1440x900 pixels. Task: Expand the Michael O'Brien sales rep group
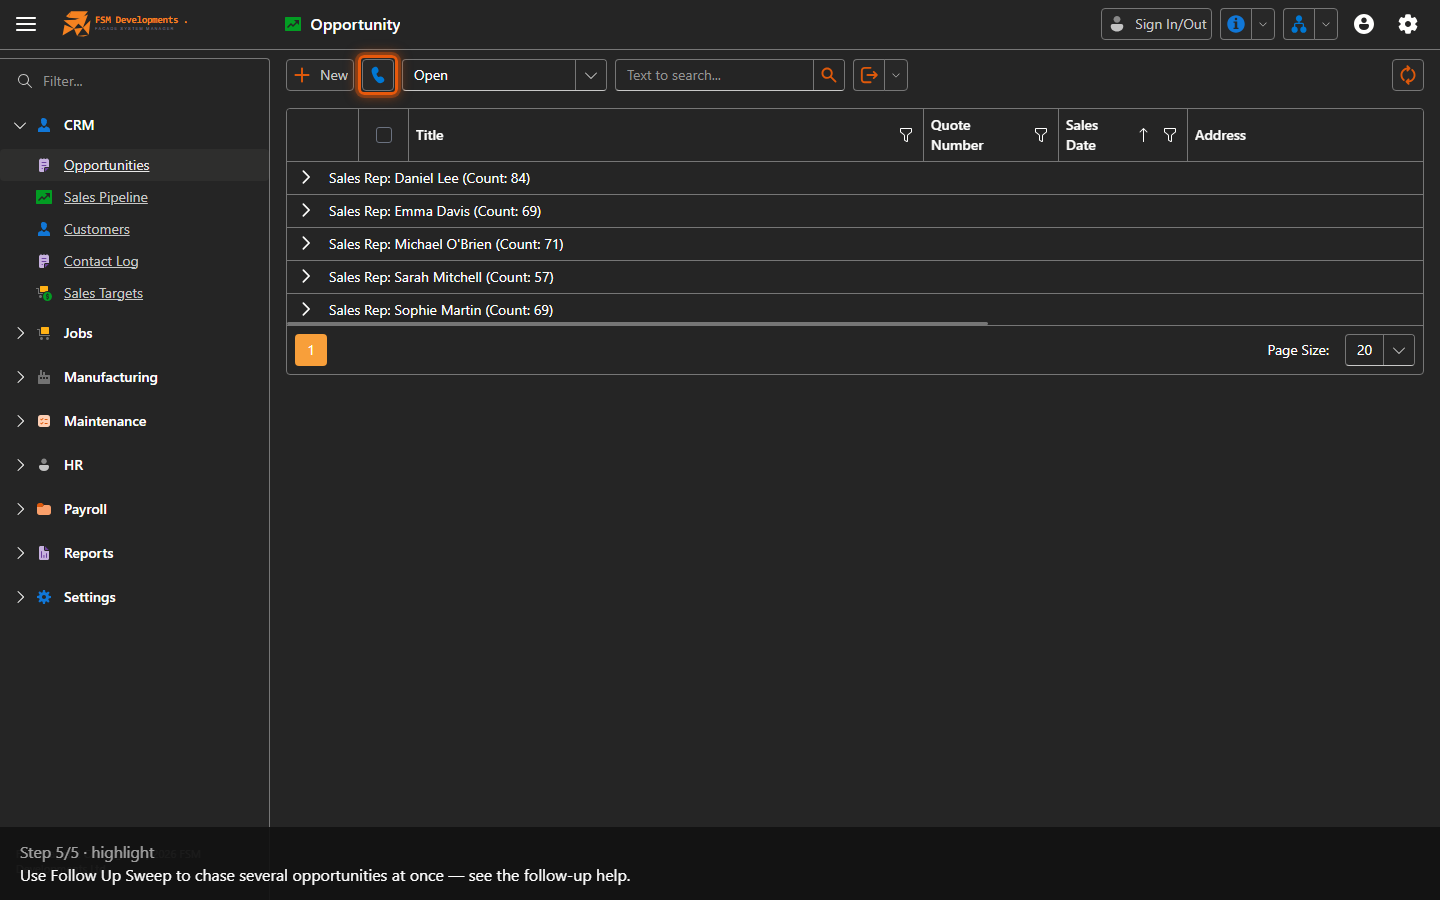pos(306,243)
